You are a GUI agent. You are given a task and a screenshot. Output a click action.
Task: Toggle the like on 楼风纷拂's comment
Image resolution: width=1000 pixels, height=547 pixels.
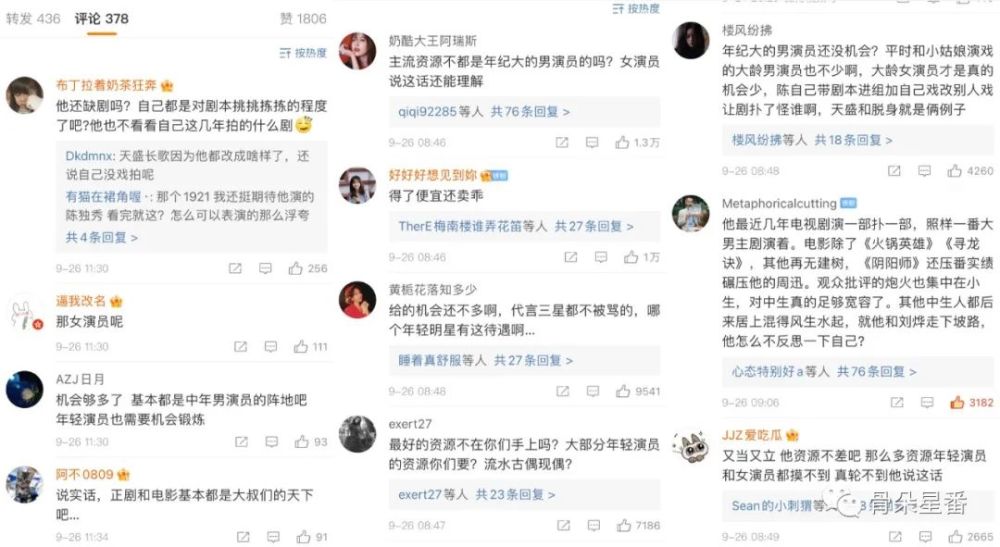(x=955, y=171)
